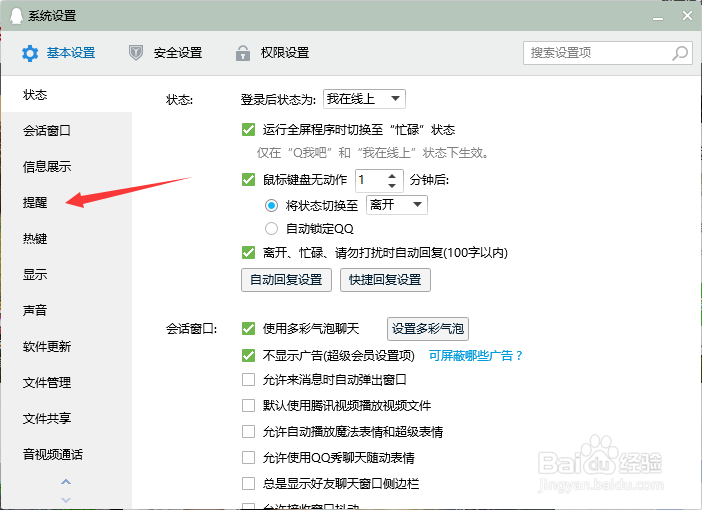Focus the 搜索设置项 search box
The height and width of the screenshot is (510, 702).
pyautogui.click(x=608, y=53)
